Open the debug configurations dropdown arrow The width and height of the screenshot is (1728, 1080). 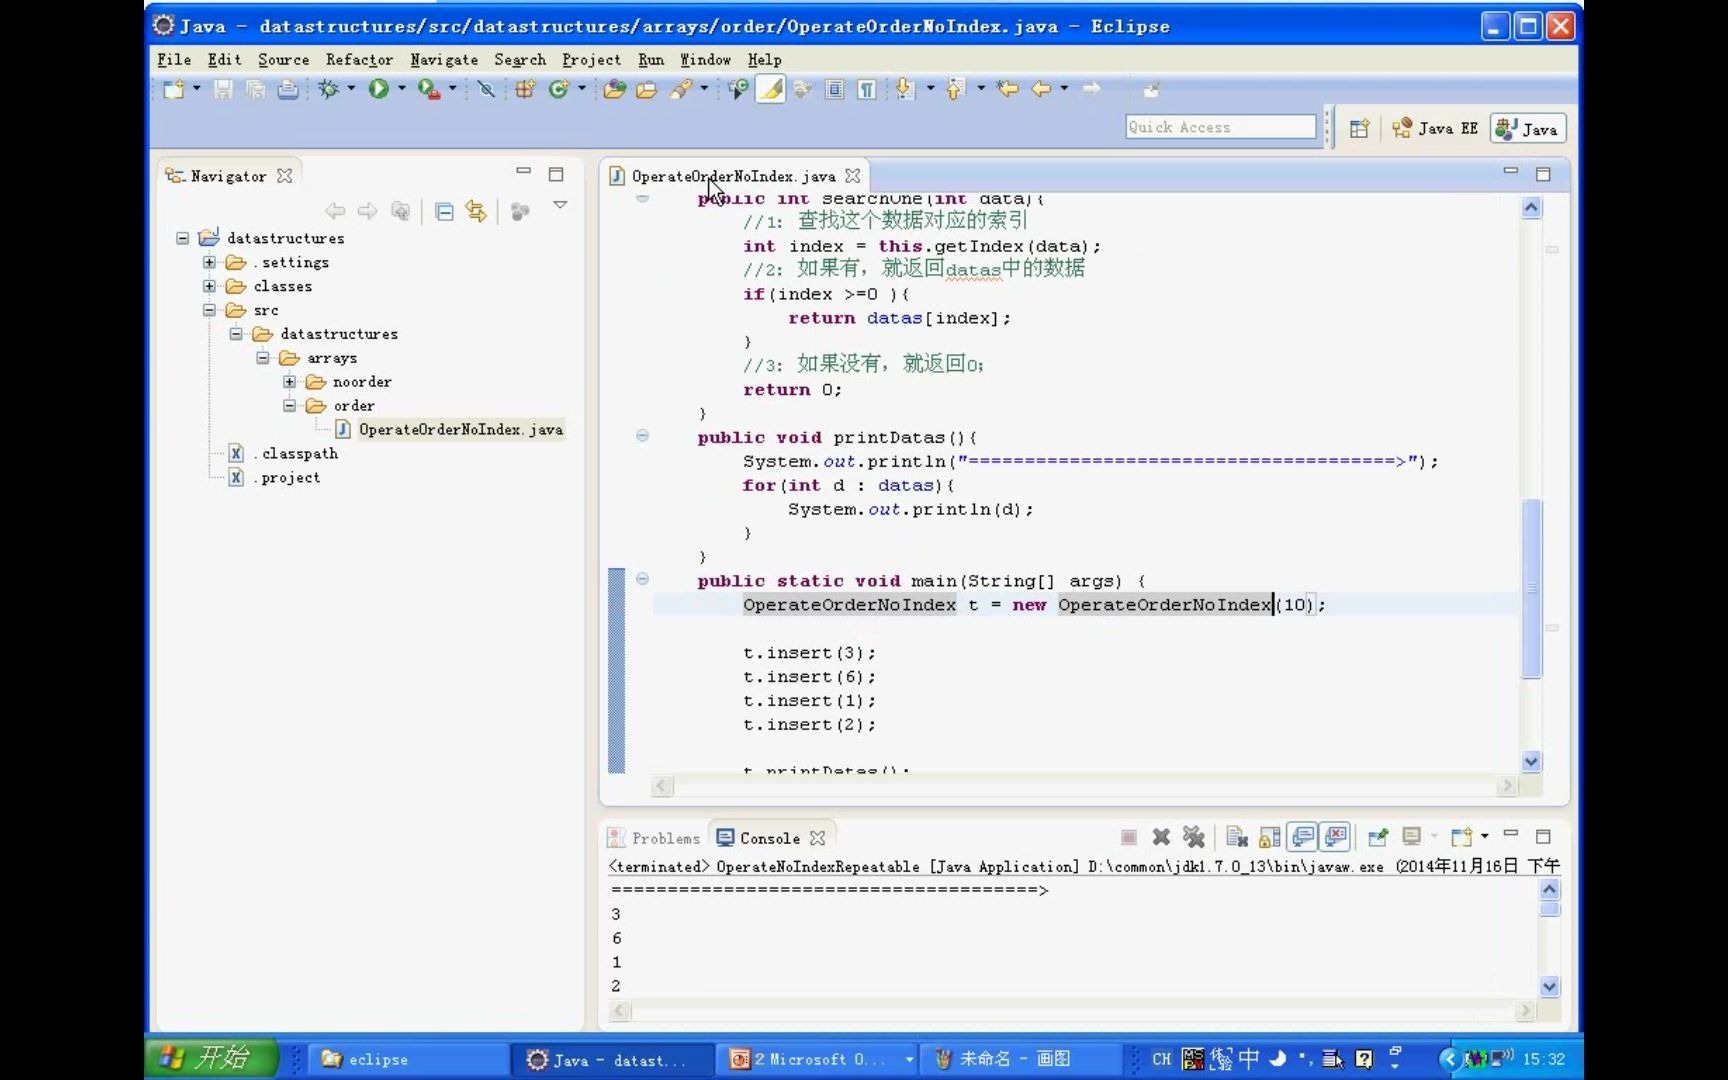point(351,89)
